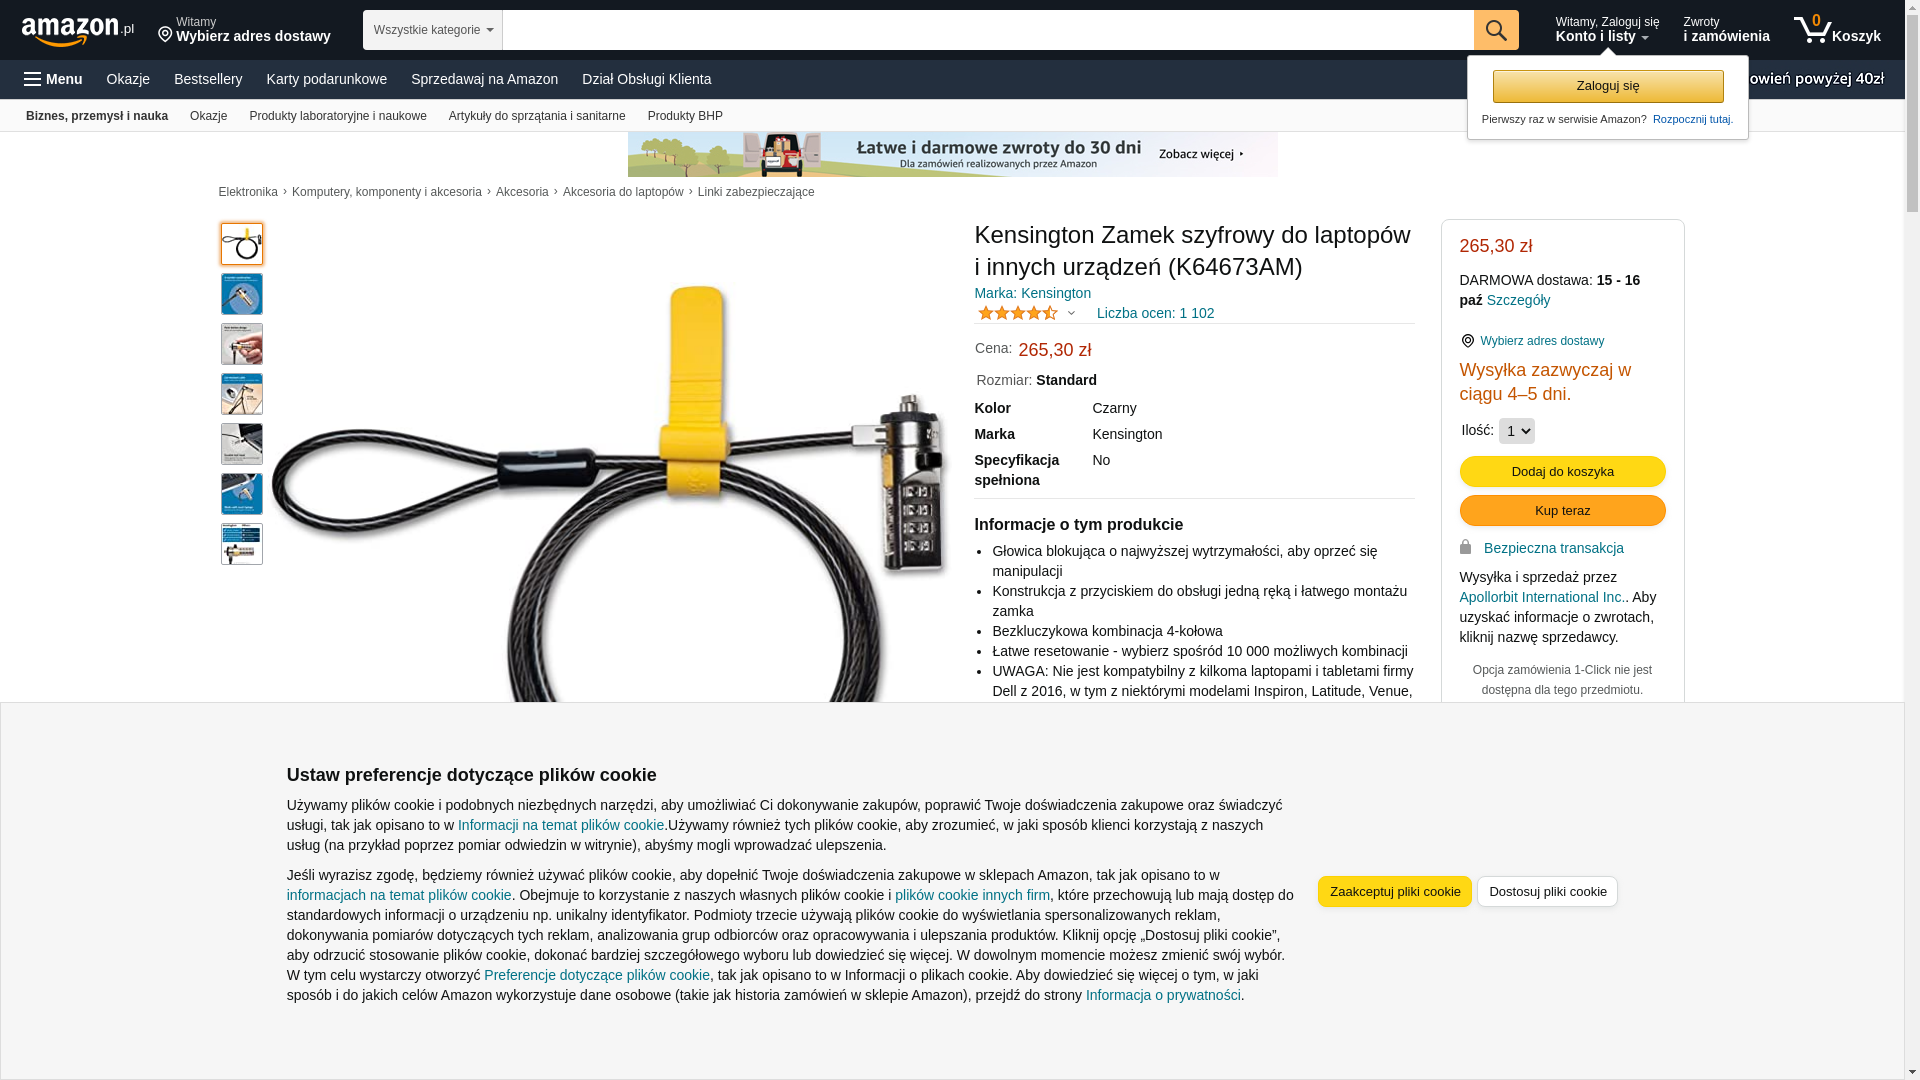1920x1080 pixels.
Task: Click Zaakceptuj pliki cookie button
Action: tap(1394, 892)
